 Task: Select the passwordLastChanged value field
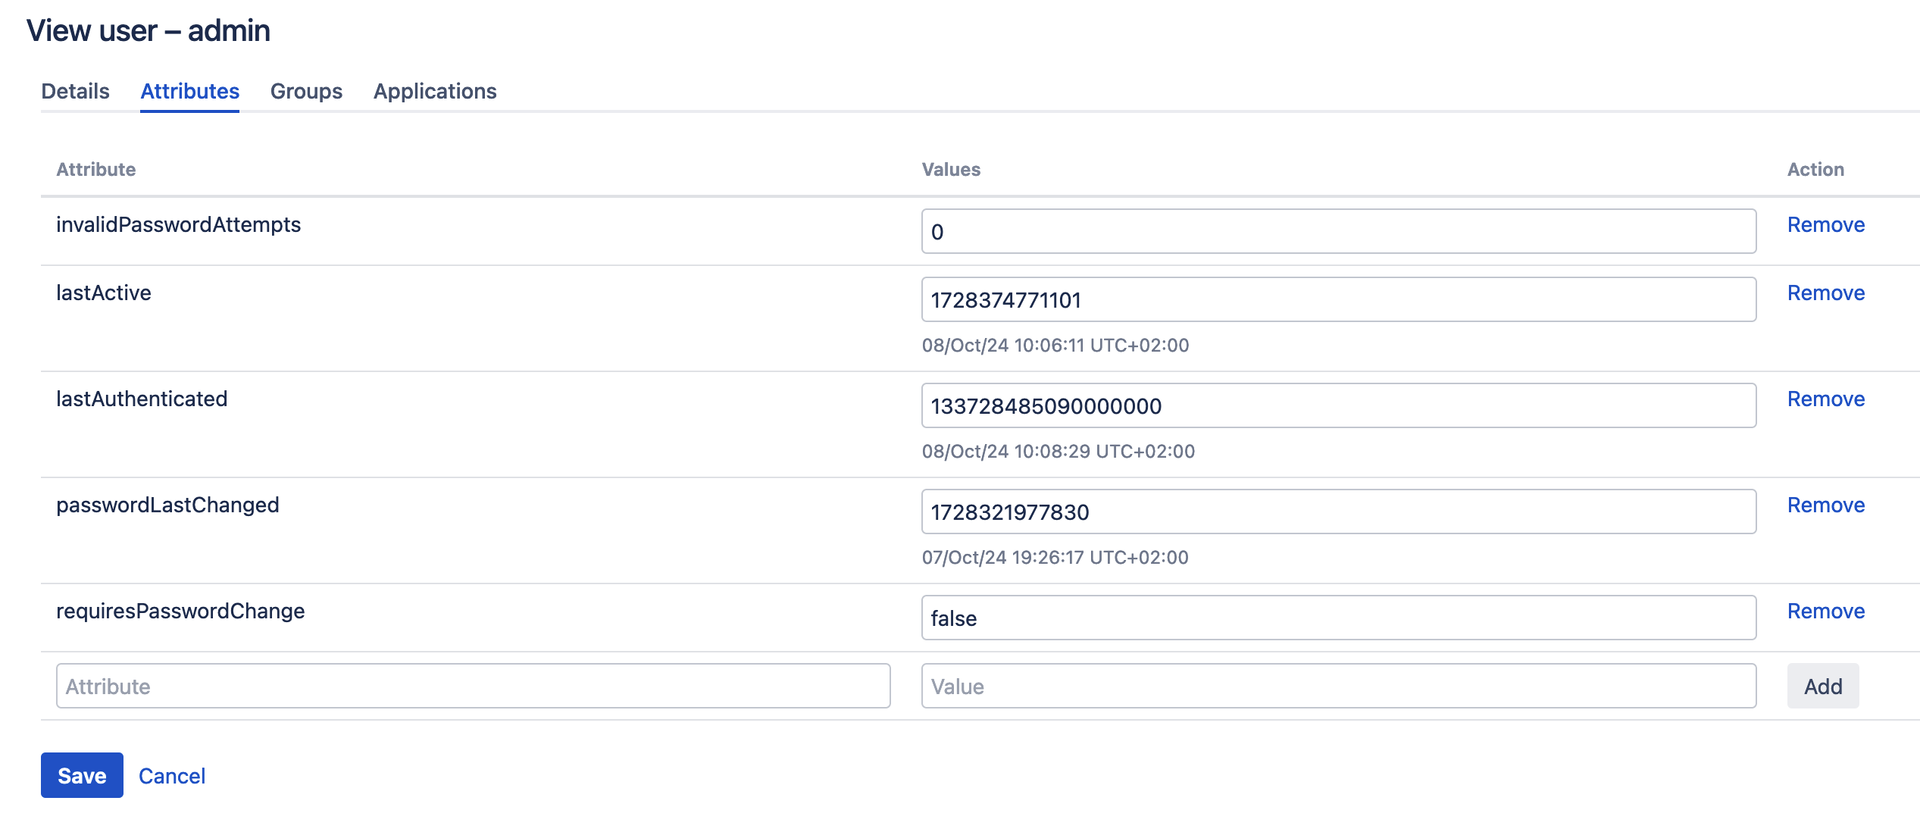(x=1338, y=511)
